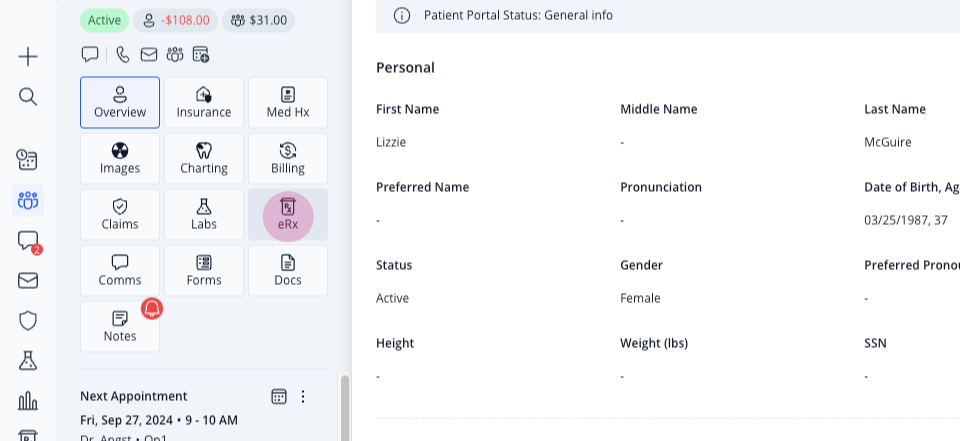Click the Patient Portal Status: General info text
The height and width of the screenshot is (441, 960).
point(518,15)
